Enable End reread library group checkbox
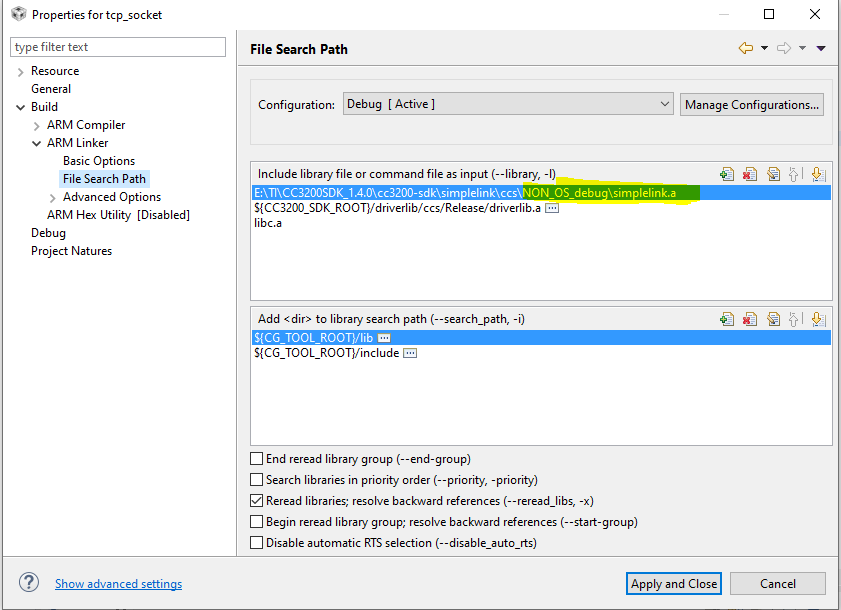841x610 pixels. point(257,459)
